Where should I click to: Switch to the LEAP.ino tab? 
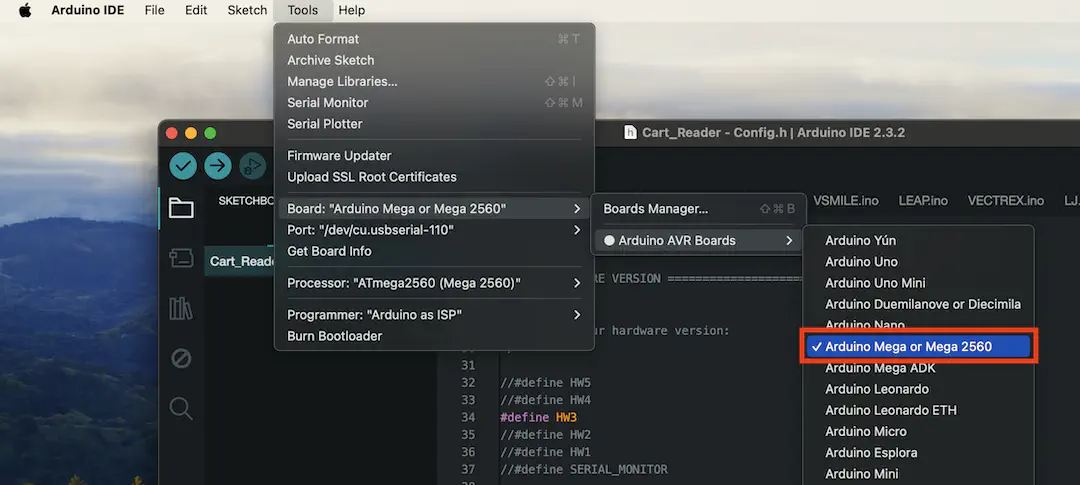[x=923, y=200]
